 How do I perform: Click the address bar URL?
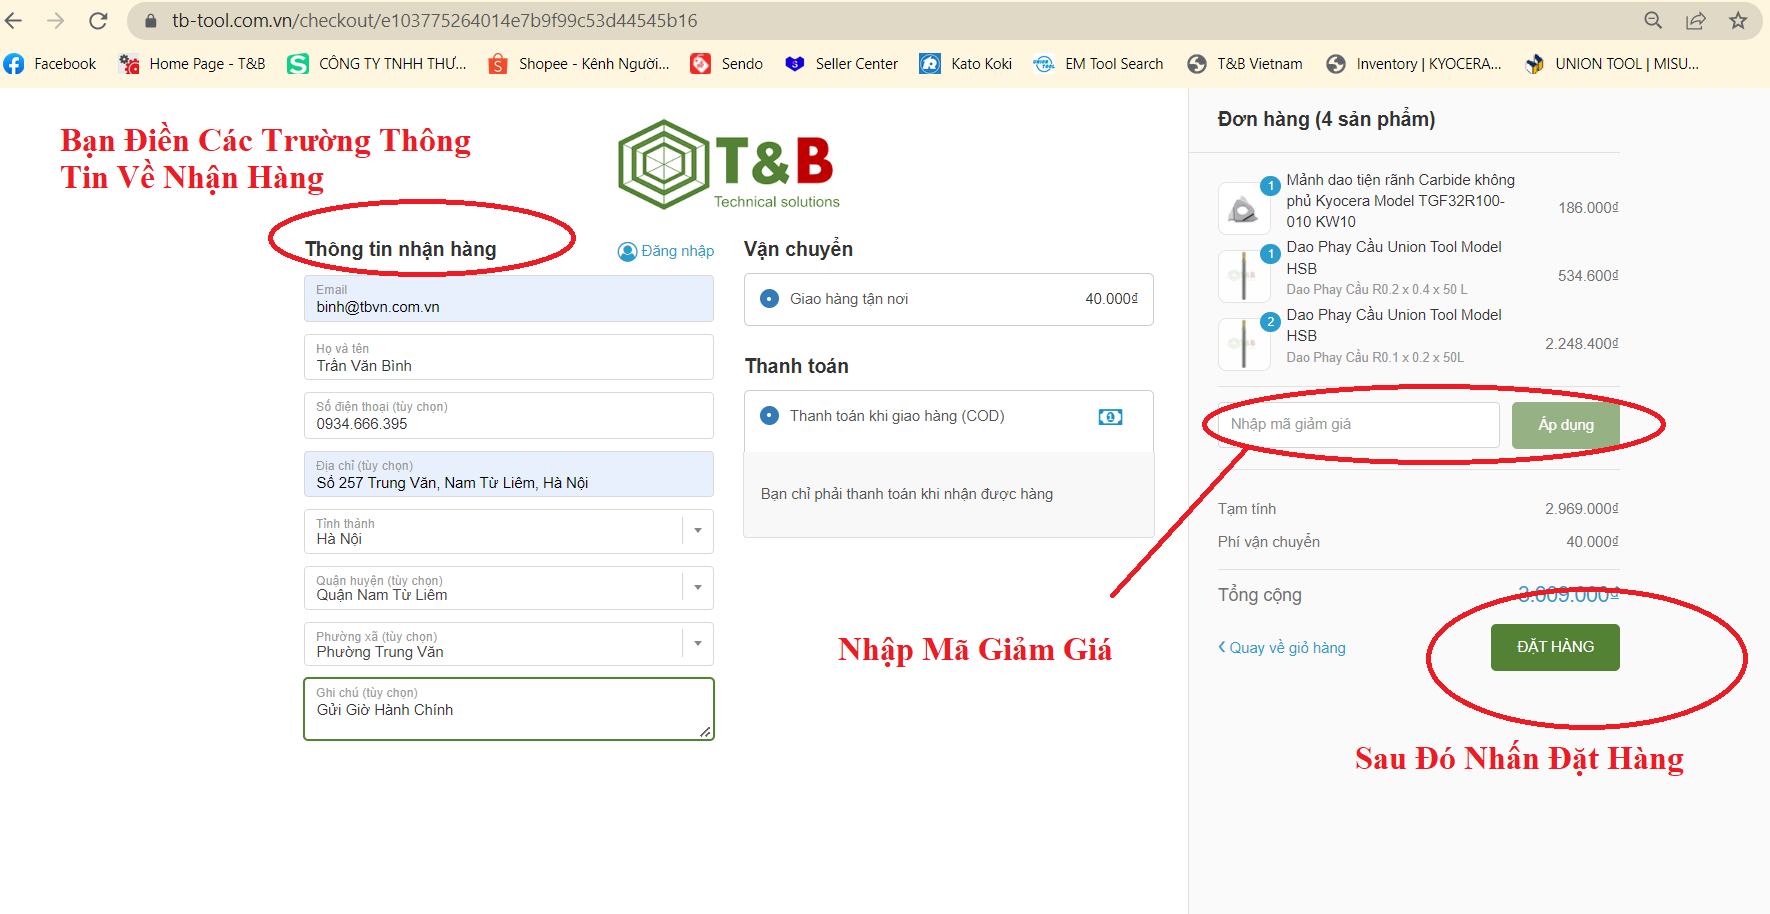(435, 20)
